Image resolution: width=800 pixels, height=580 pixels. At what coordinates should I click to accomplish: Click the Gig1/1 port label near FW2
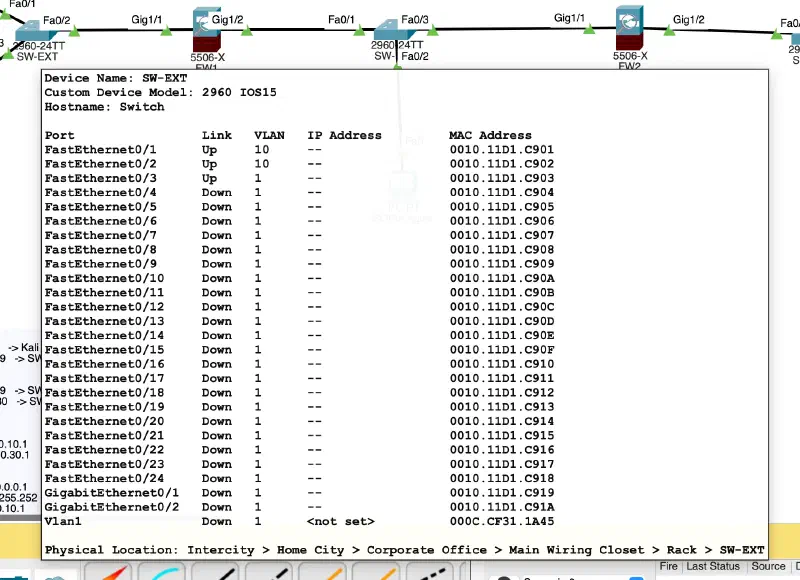tap(569, 18)
